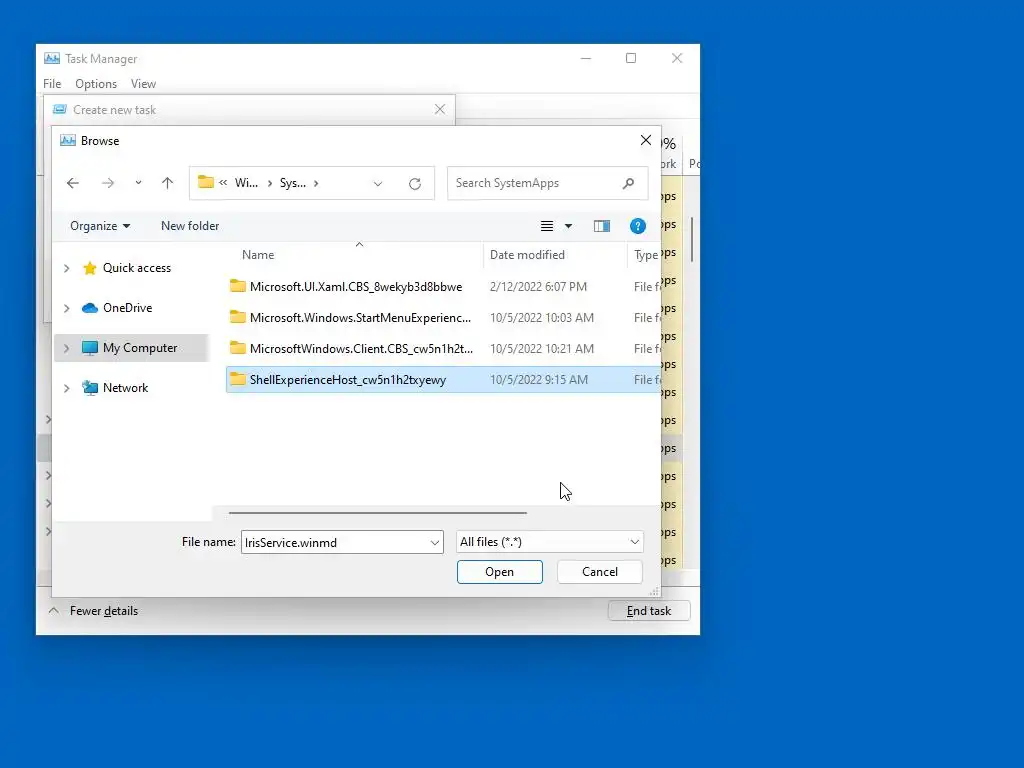The width and height of the screenshot is (1024, 768).
Task: Close the Browse dialog
Action: pyautogui.click(x=646, y=140)
